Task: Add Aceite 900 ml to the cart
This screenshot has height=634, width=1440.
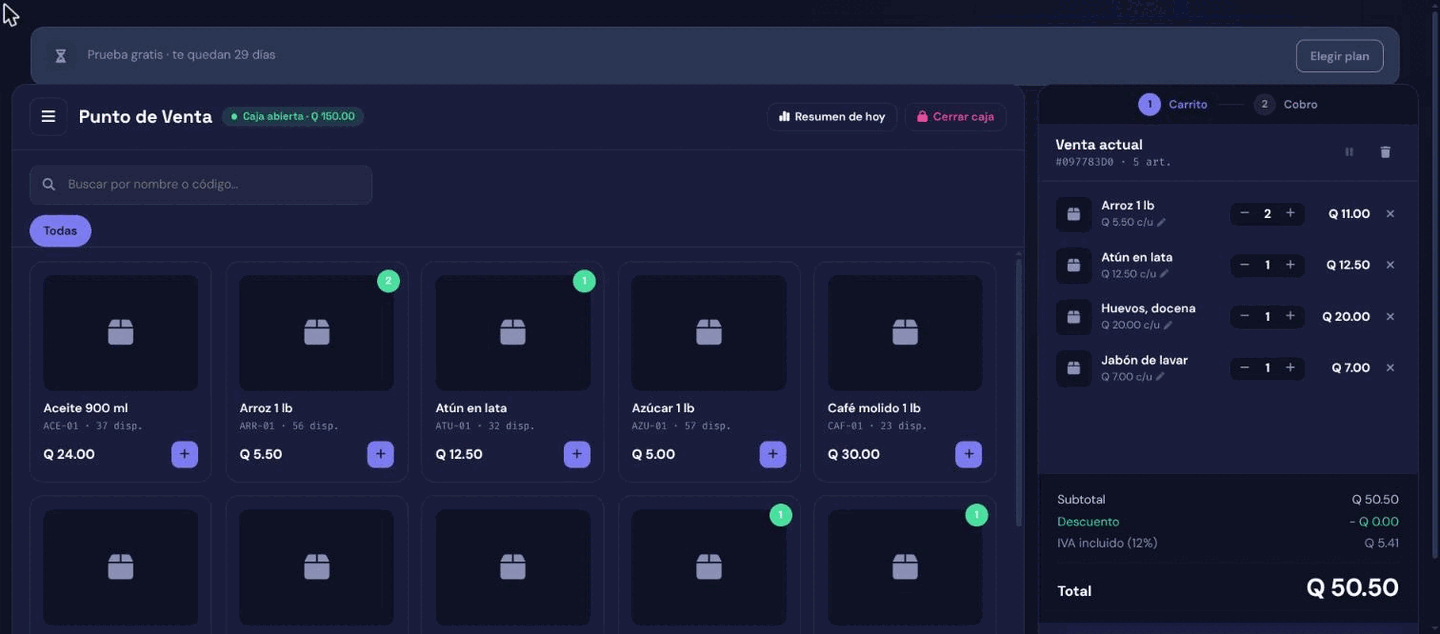Action: (x=184, y=454)
